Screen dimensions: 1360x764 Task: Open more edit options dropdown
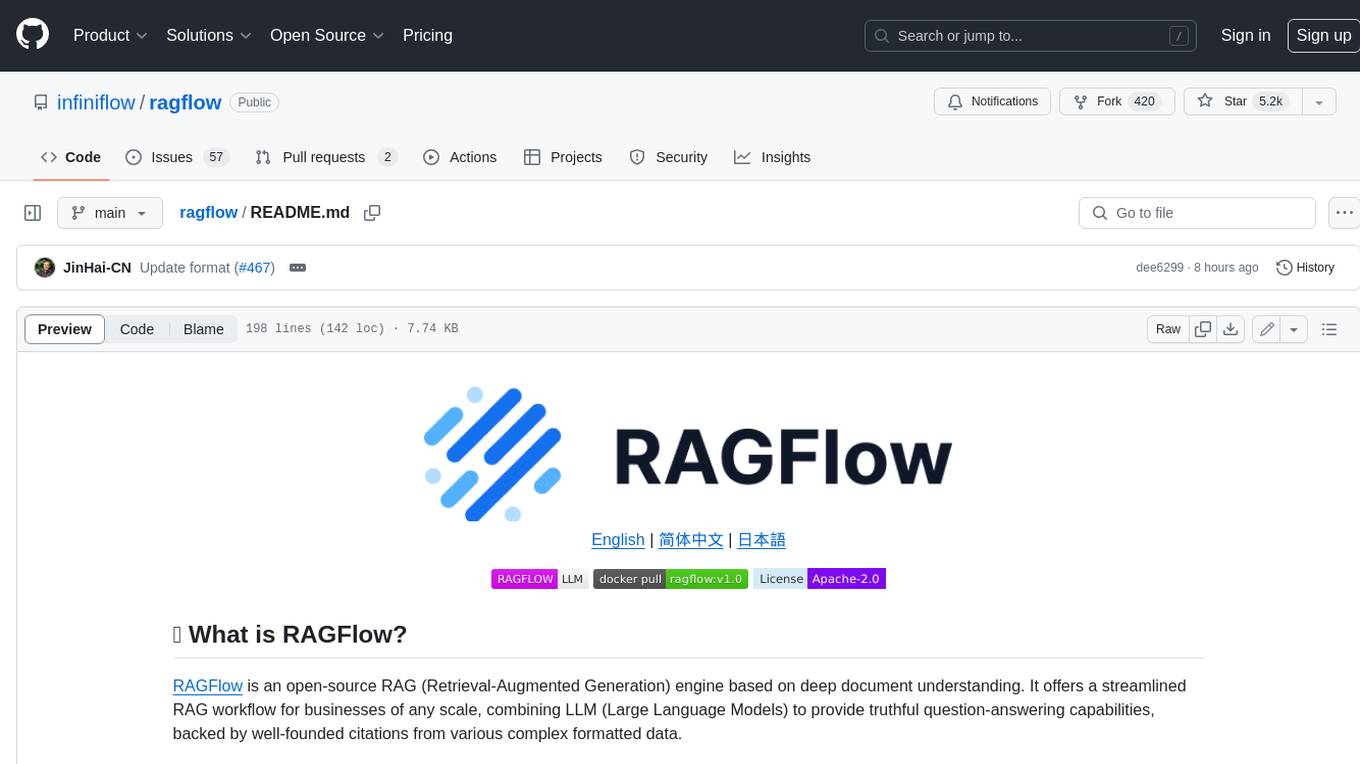click(1294, 329)
